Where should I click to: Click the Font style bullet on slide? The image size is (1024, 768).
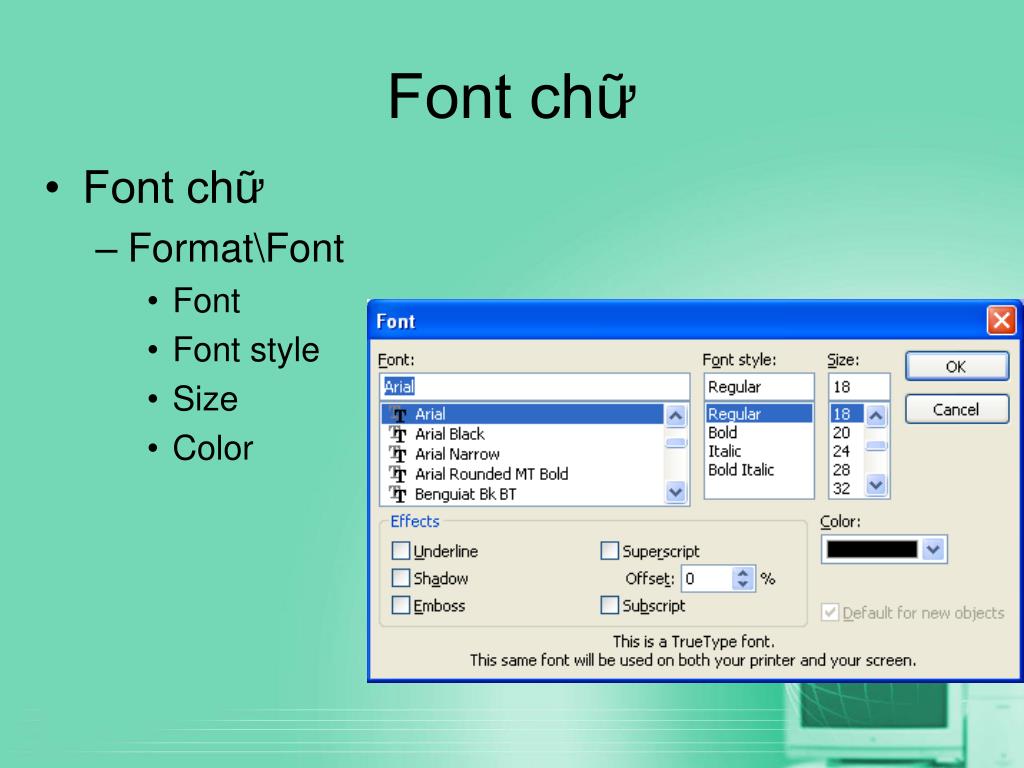(246, 350)
